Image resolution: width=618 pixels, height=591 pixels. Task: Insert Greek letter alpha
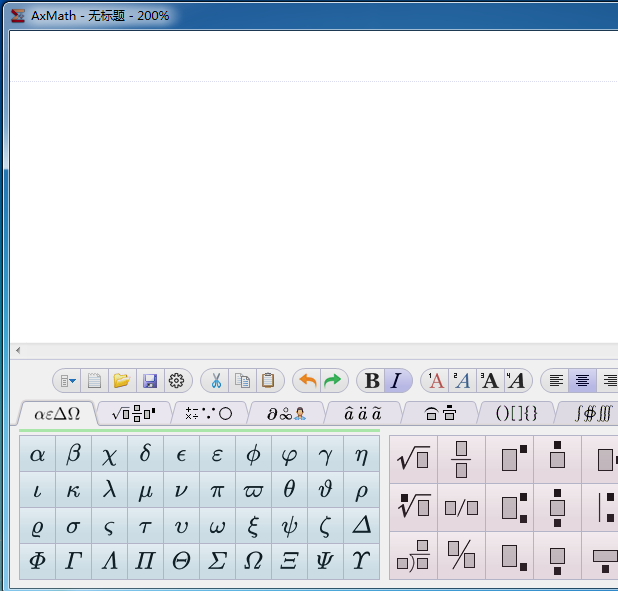37,454
